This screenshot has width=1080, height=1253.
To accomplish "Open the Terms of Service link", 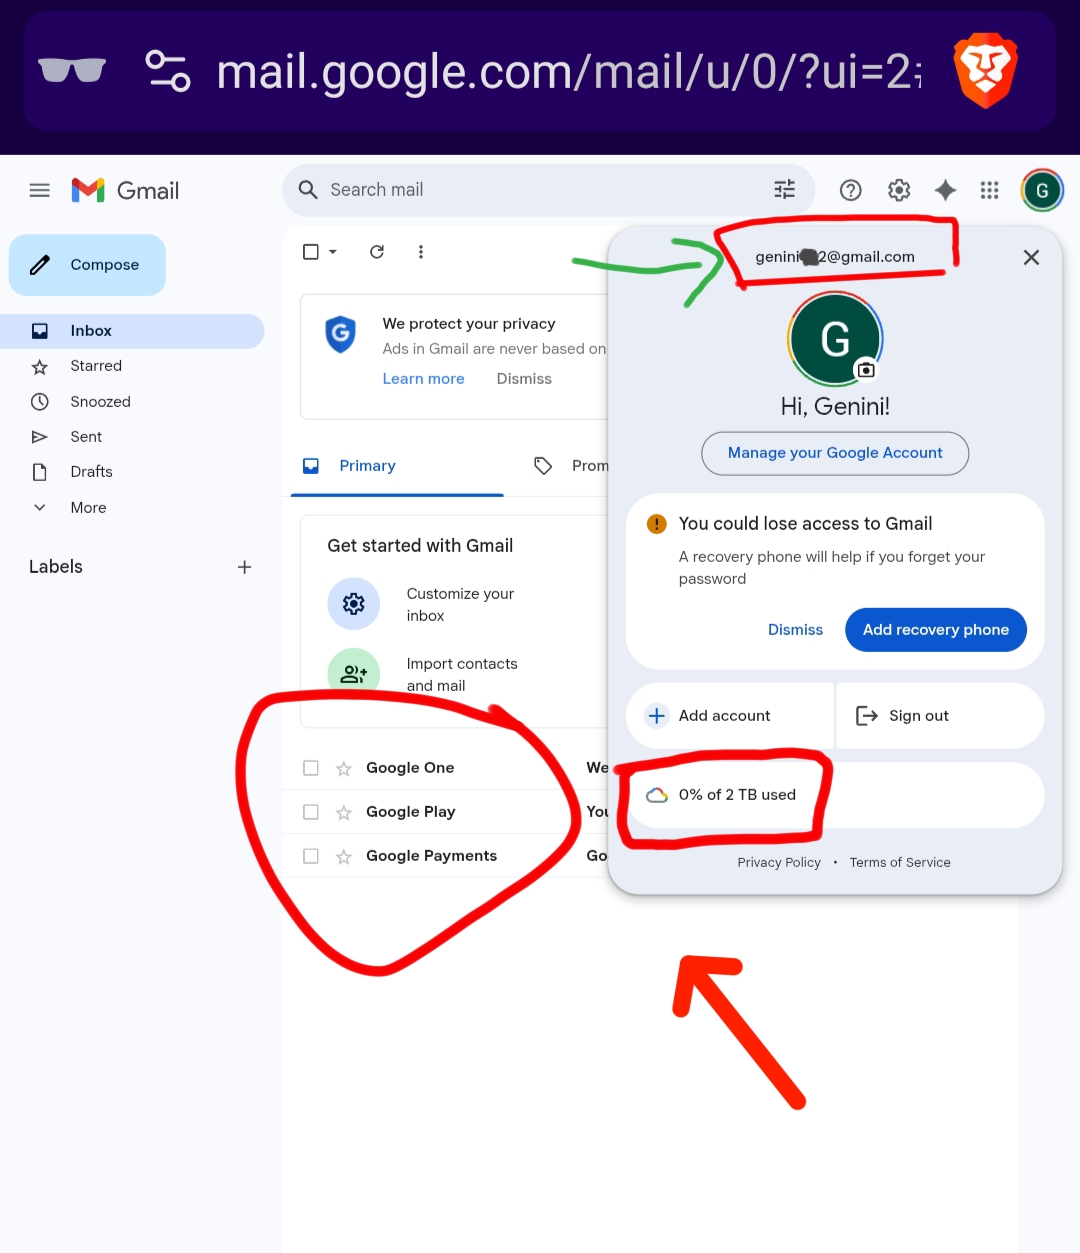I will (900, 862).
